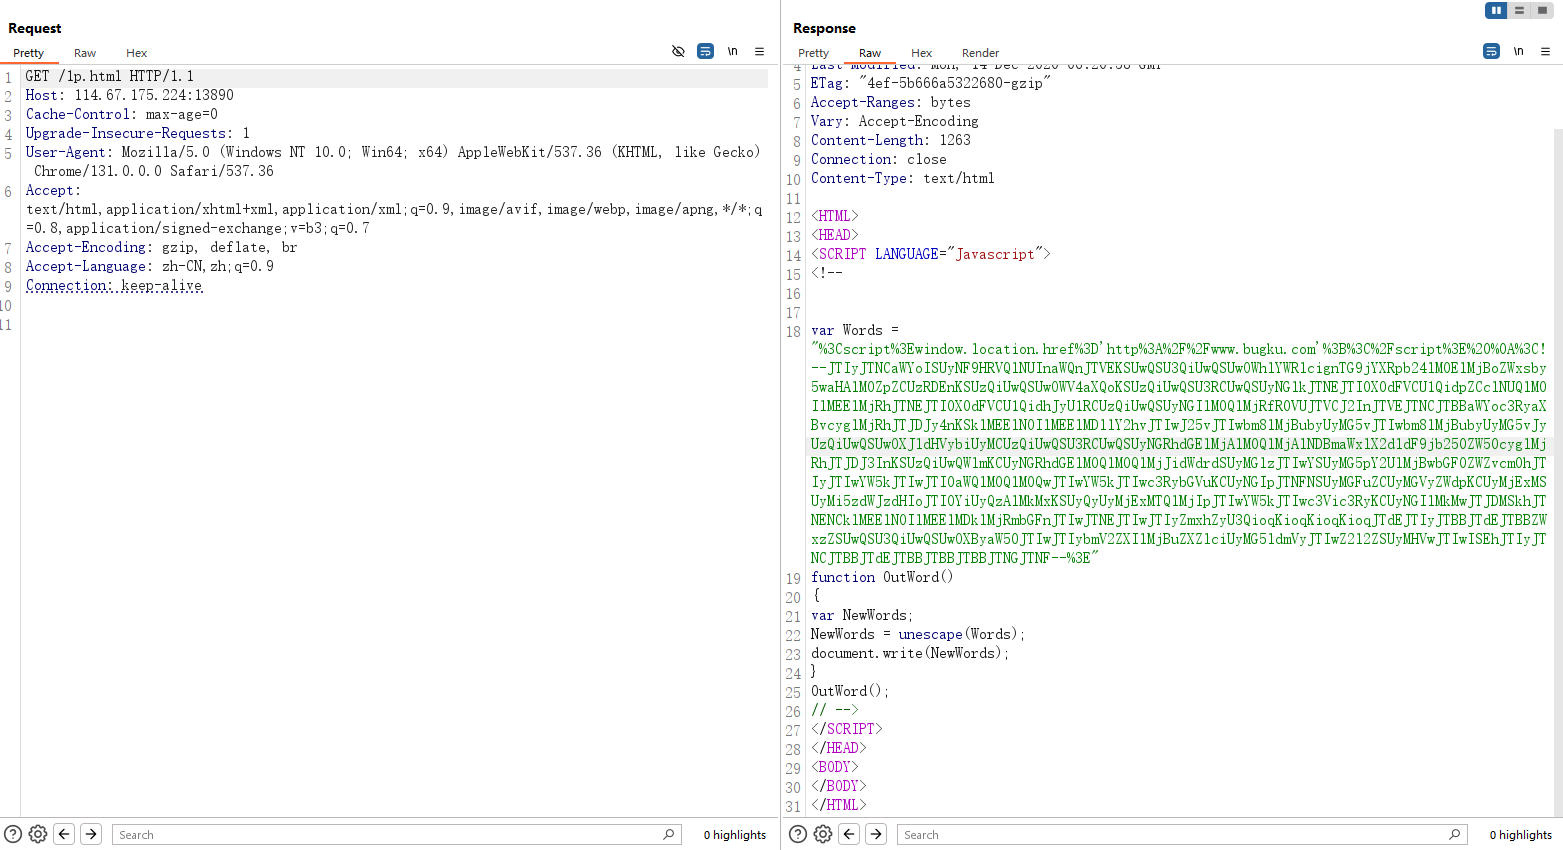Go to next match in Response search
Image resolution: width=1563 pixels, height=850 pixels.
click(876, 834)
